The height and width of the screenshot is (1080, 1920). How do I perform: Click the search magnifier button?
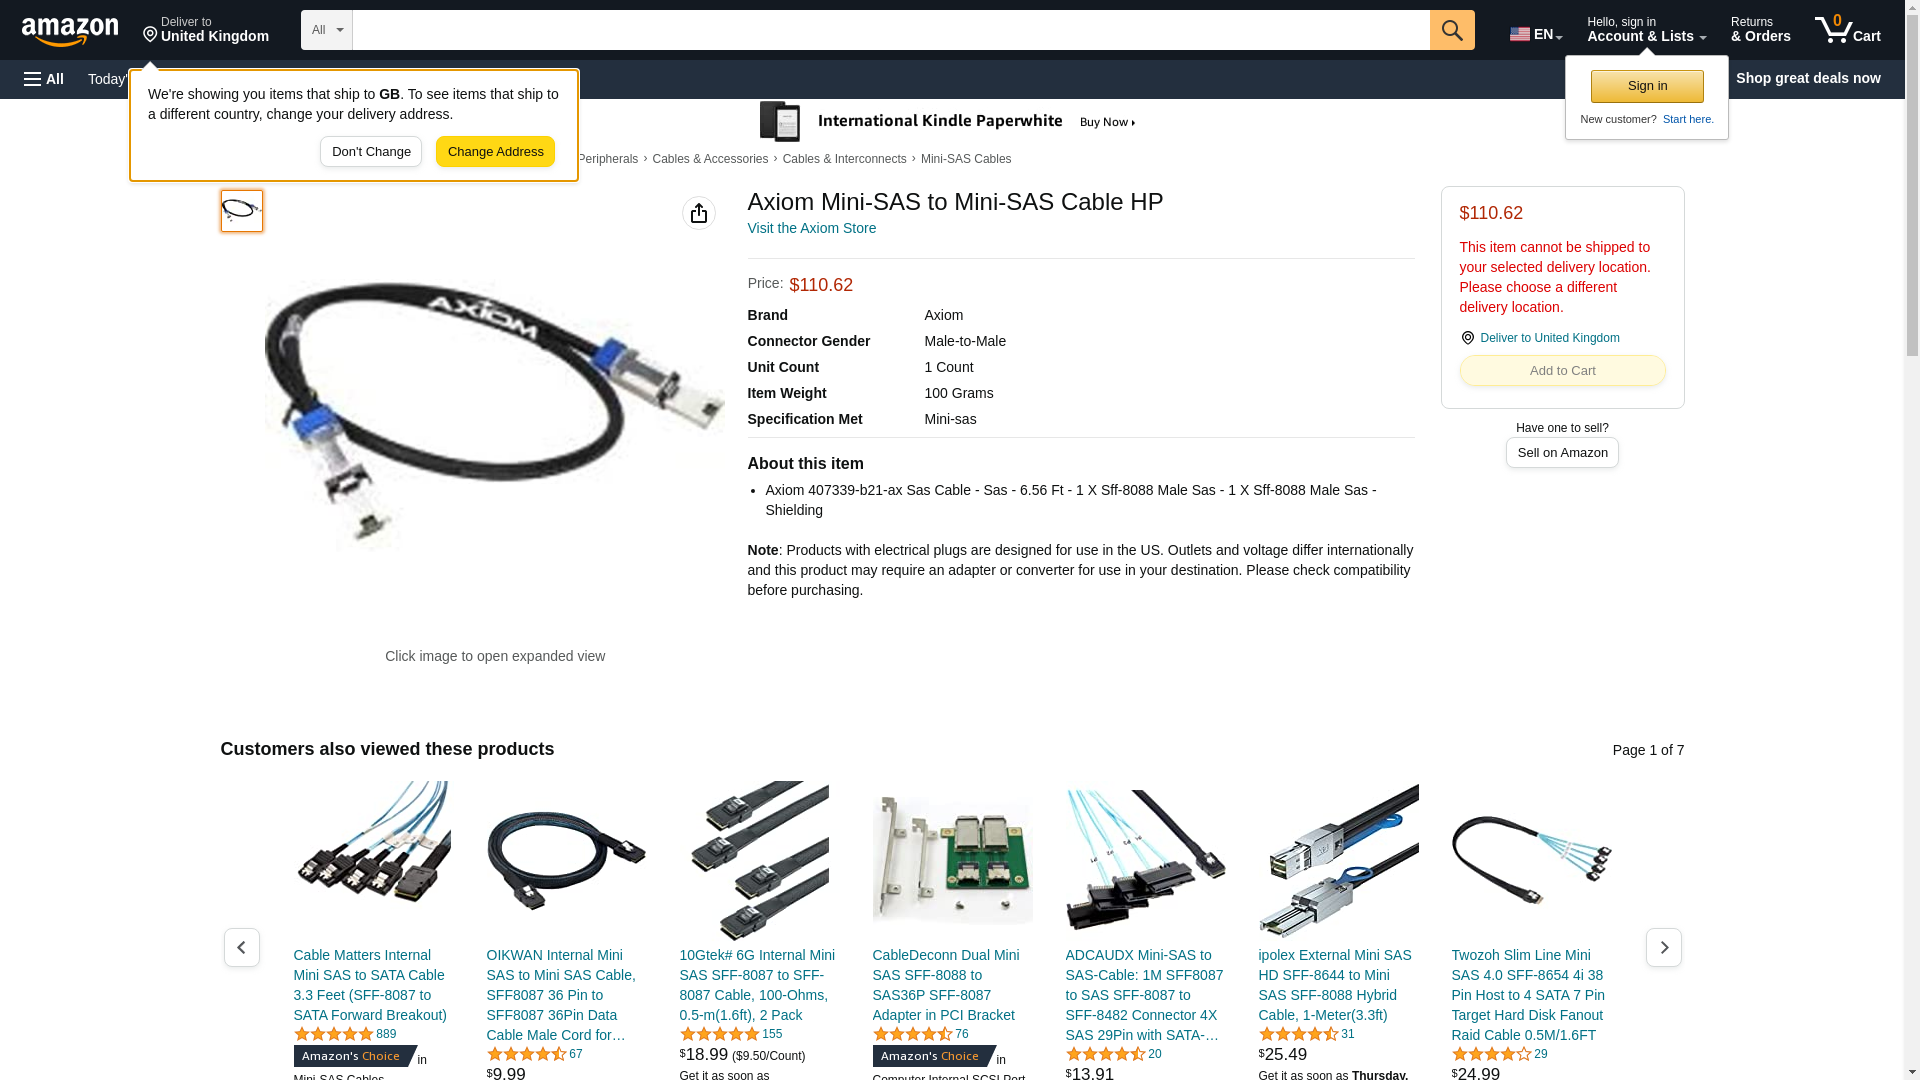[1452, 30]
